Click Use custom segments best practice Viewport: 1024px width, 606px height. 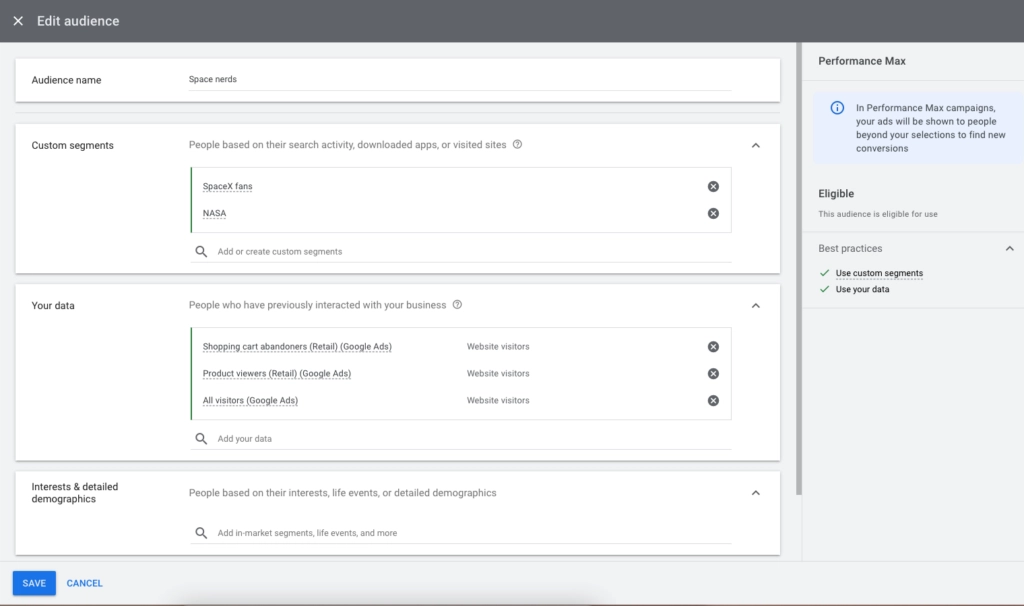pyautogui.click(x=879, y=273)
